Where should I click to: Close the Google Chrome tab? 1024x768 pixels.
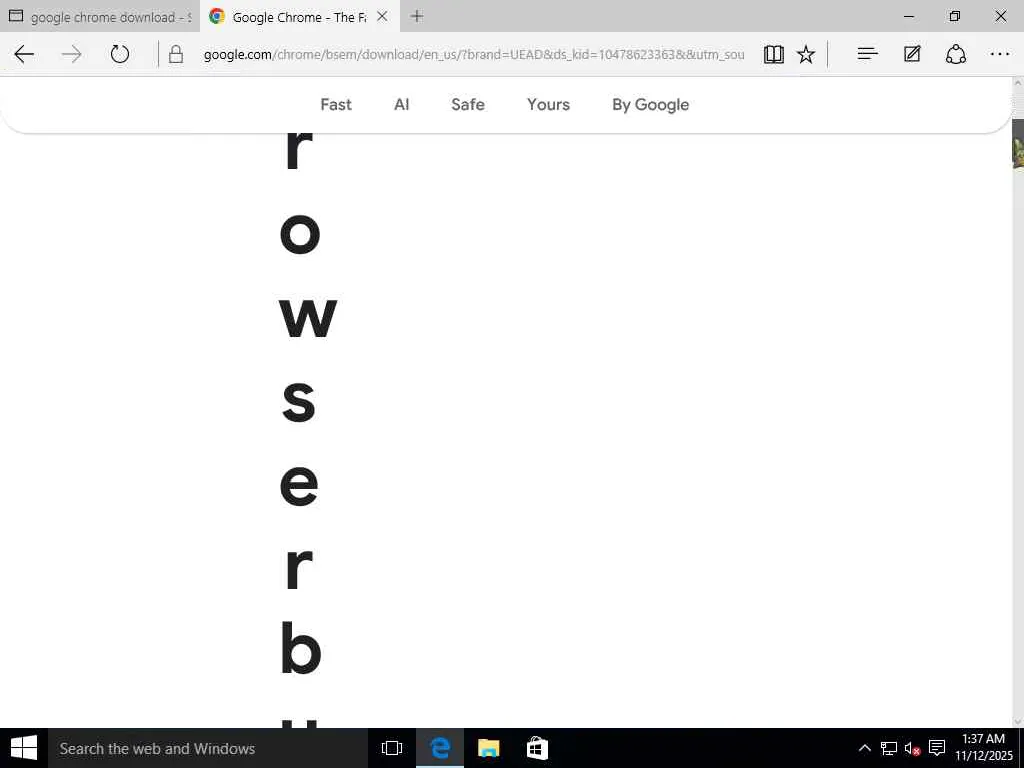tap(383, 16)
